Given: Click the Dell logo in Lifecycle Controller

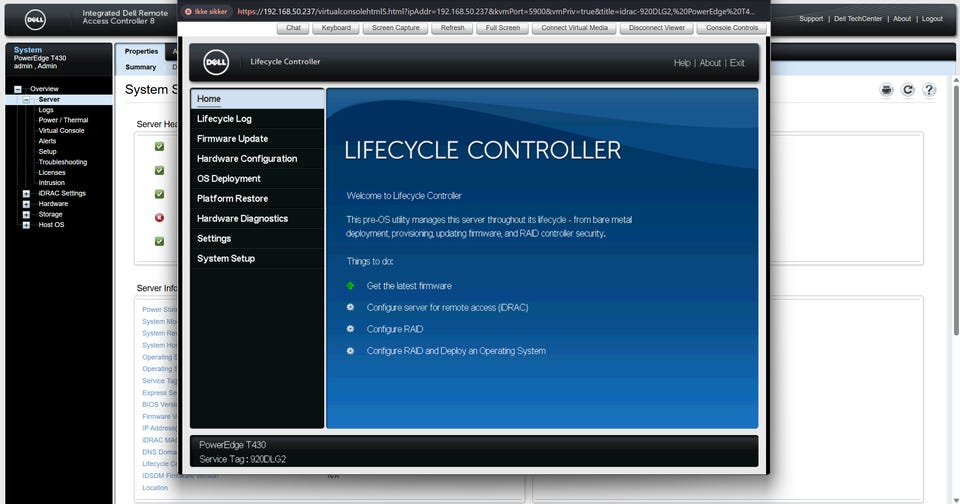Looking at the screenshot, I should (x=216, y=62).
